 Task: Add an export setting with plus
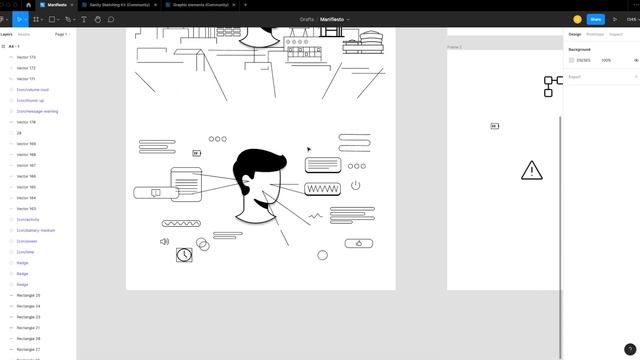[x=636, y=77]
